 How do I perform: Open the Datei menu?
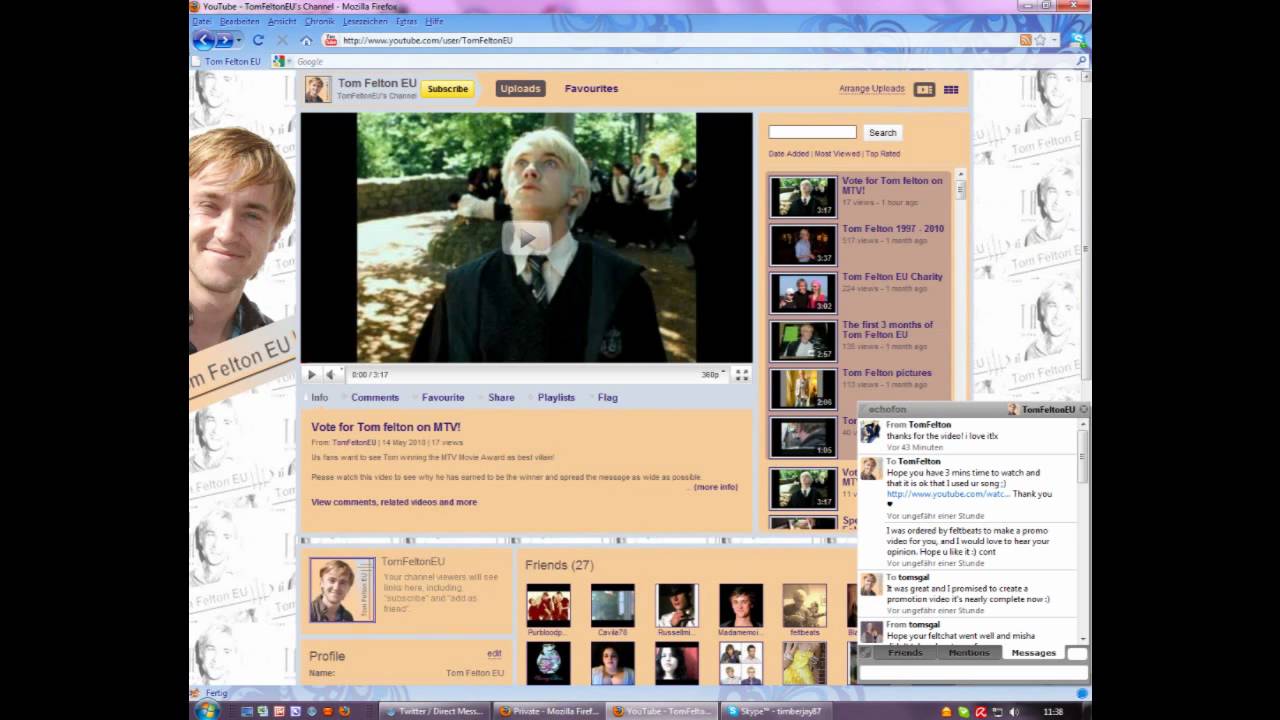click(201, 21)
